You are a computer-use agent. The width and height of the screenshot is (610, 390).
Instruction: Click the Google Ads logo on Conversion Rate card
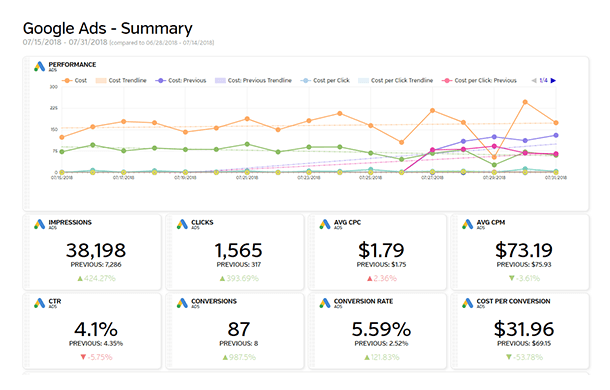click(x=325, y=303)
